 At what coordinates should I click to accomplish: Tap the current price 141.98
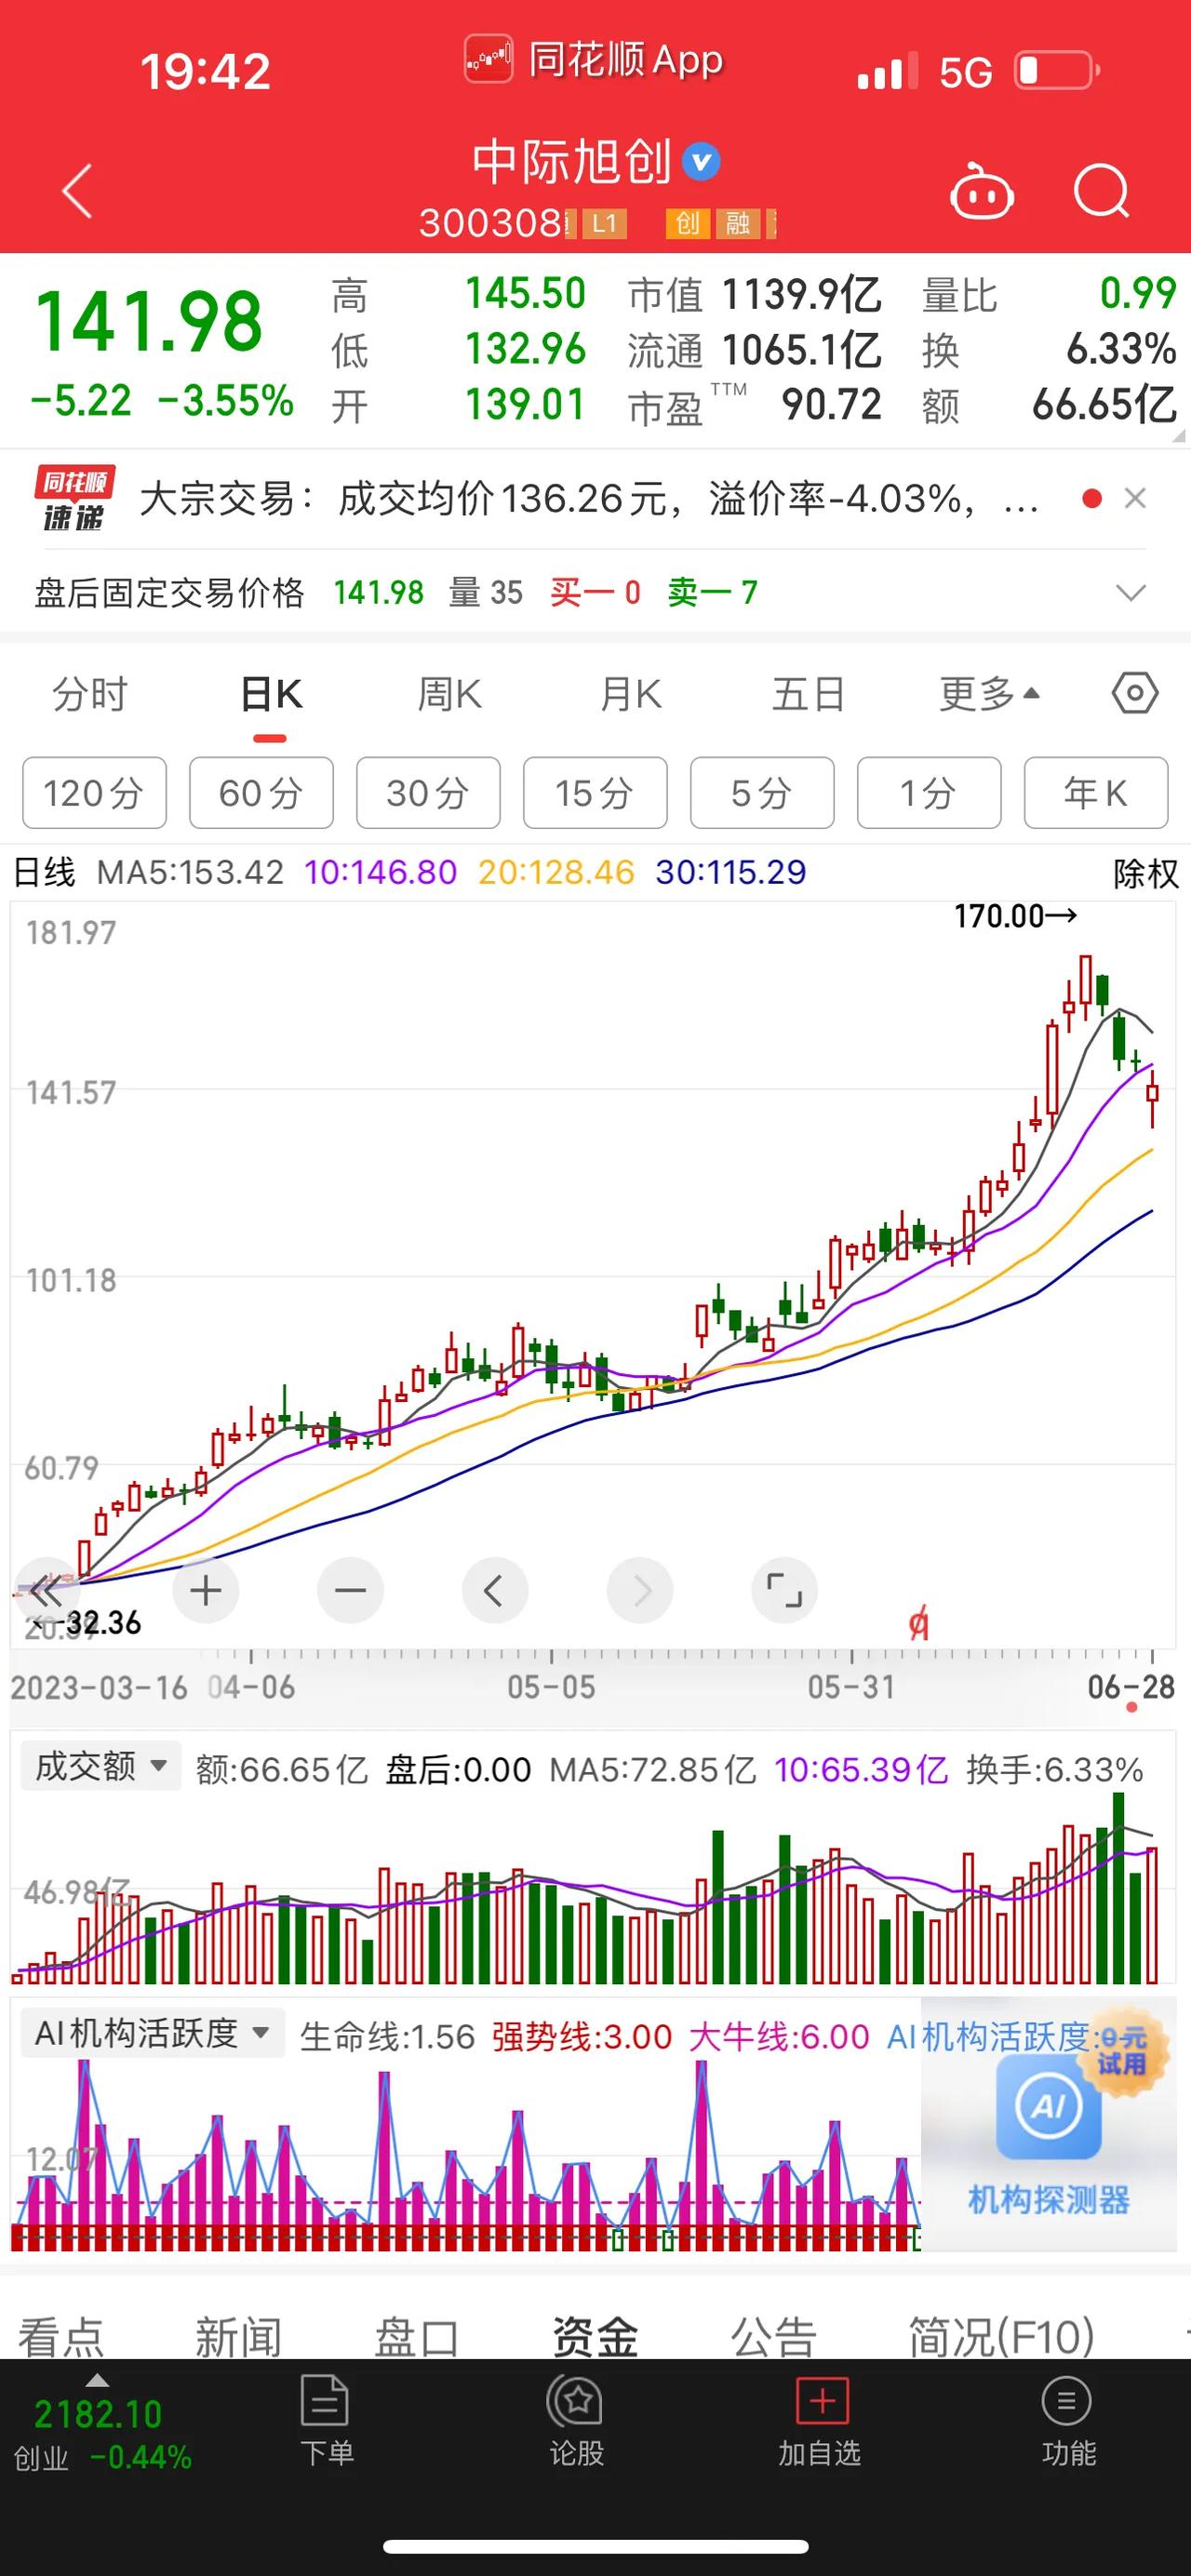point(149,322)
